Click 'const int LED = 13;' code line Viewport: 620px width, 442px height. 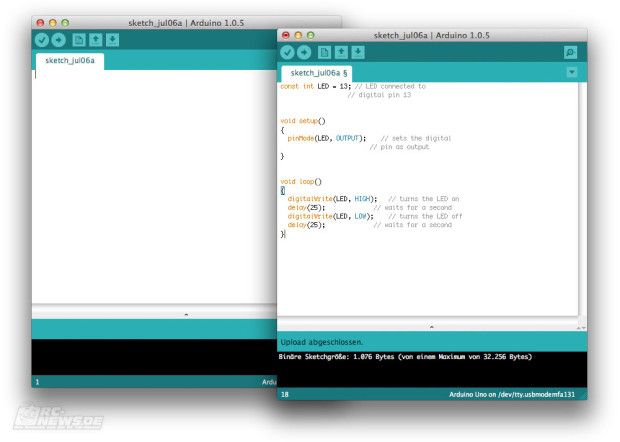pos(316,86)
